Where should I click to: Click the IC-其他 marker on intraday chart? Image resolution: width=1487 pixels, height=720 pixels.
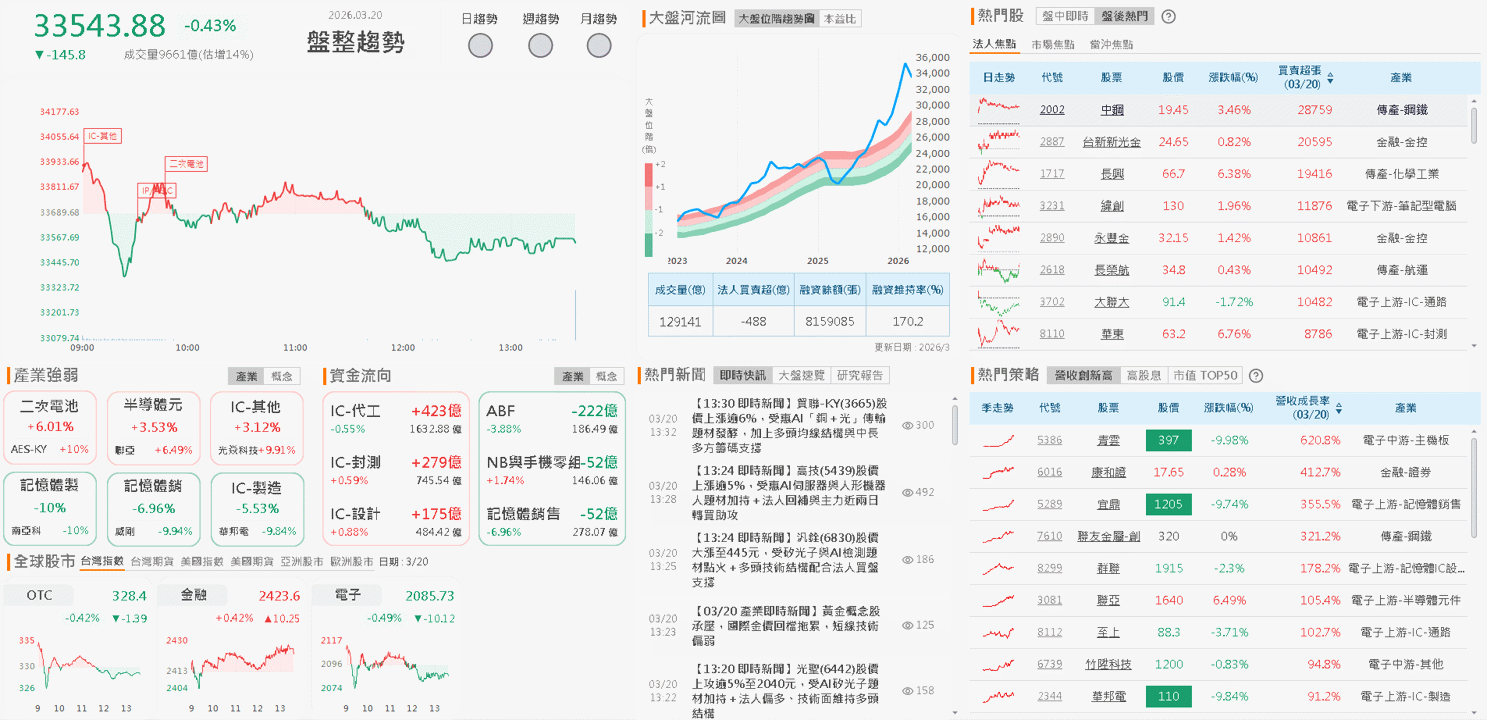click(102, 135)
